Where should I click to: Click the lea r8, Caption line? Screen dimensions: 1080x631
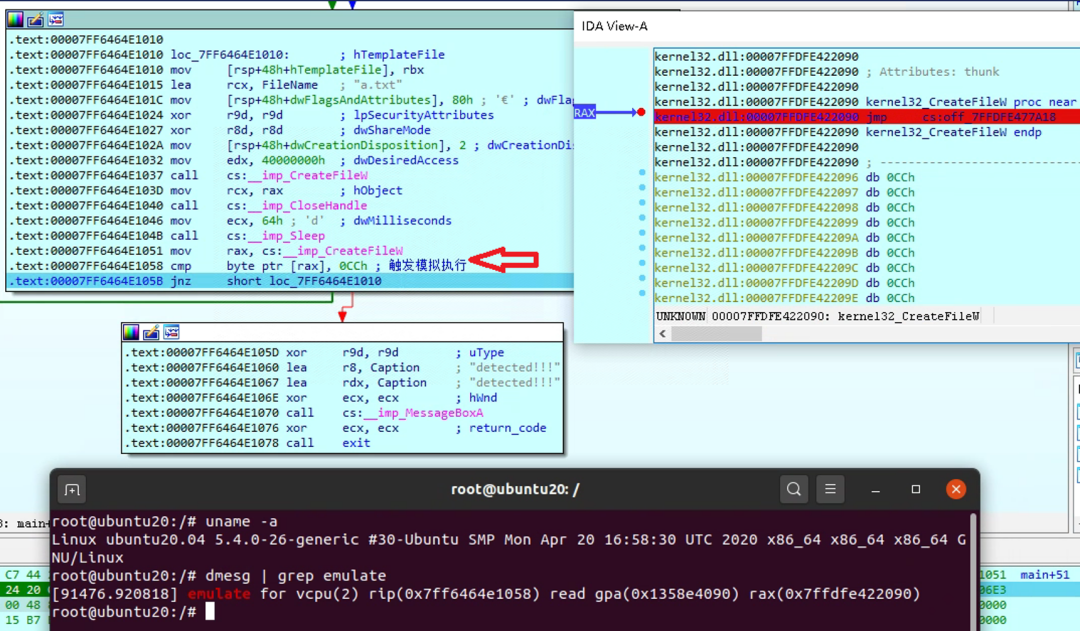[343, 368]
